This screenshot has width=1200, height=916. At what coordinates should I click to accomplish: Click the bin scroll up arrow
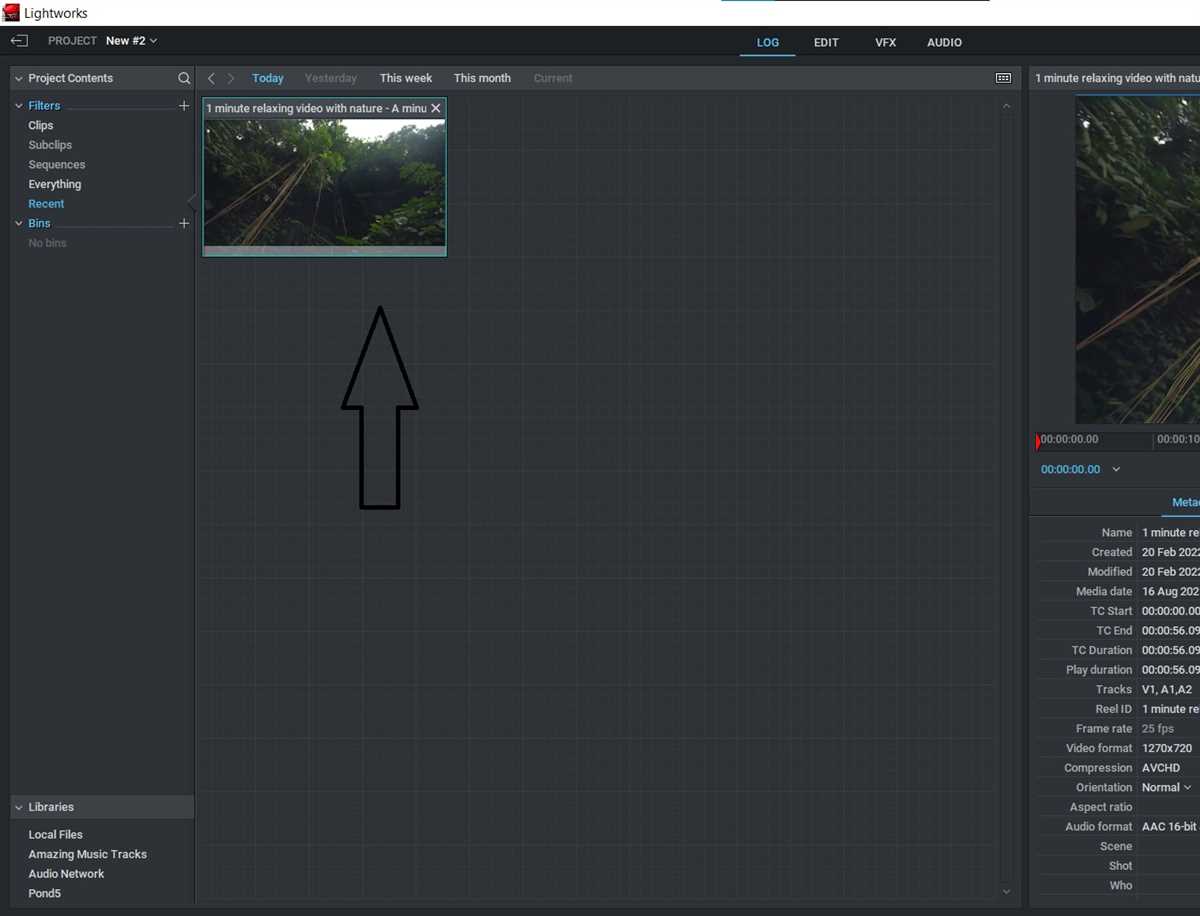(x=1006, y=106)
